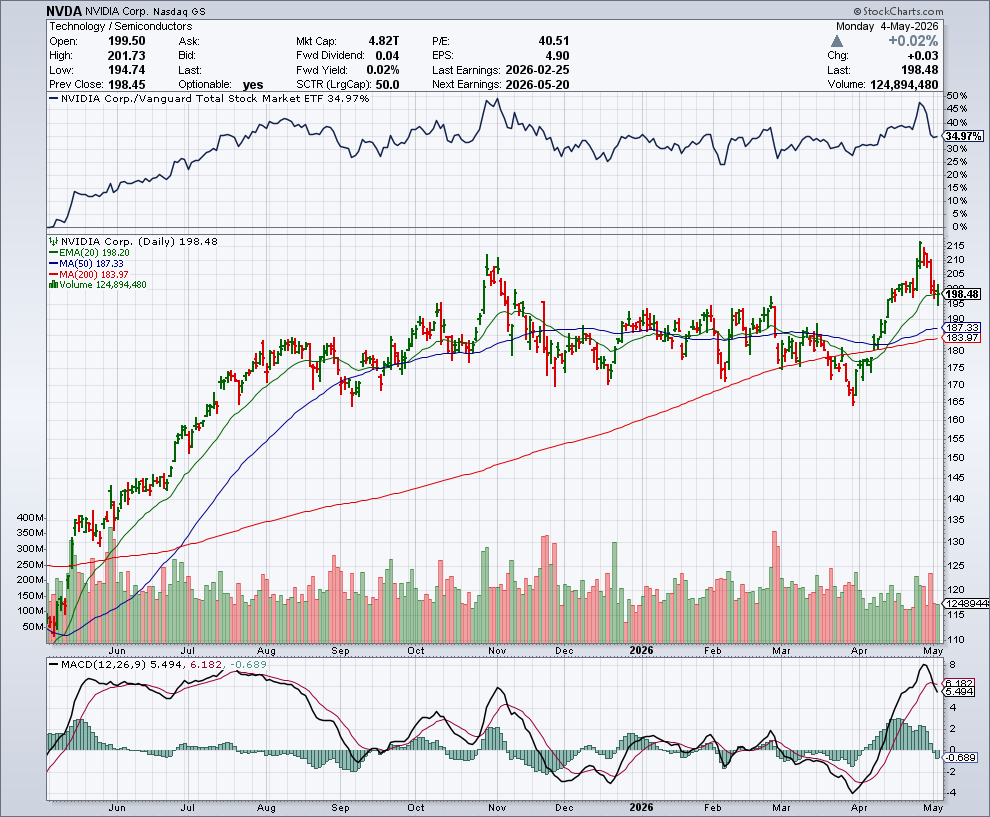Click the 50% label on the ratio axis

click(957, 96)
